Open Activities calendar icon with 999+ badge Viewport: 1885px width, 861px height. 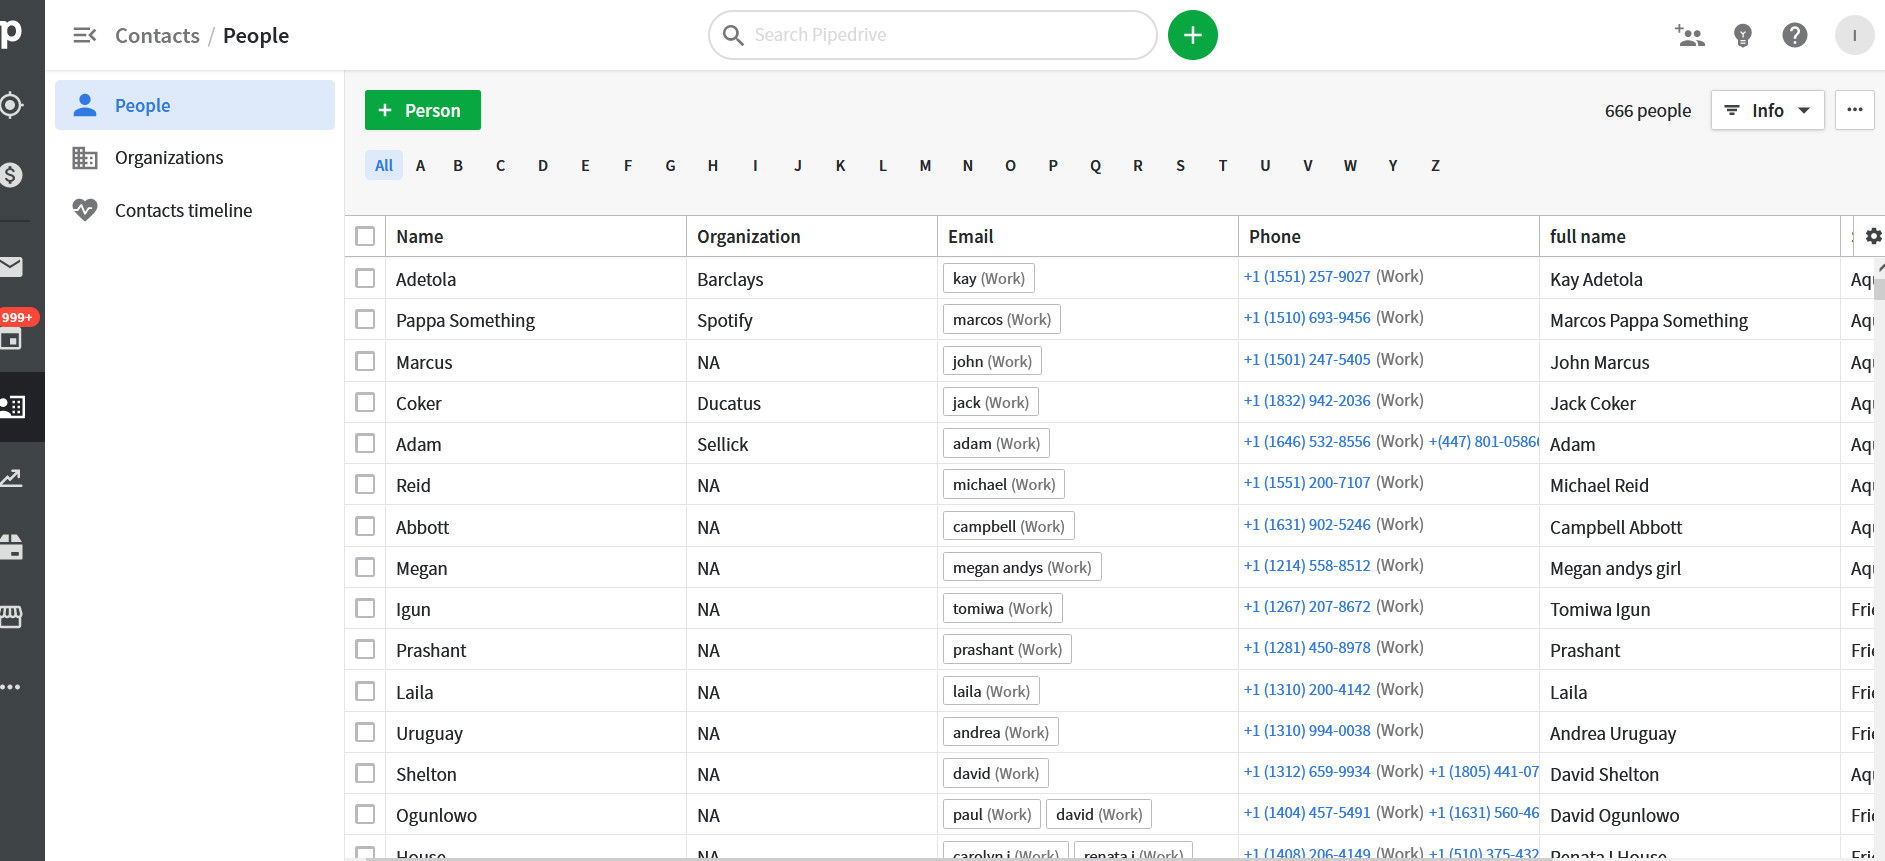coord(11,337)
